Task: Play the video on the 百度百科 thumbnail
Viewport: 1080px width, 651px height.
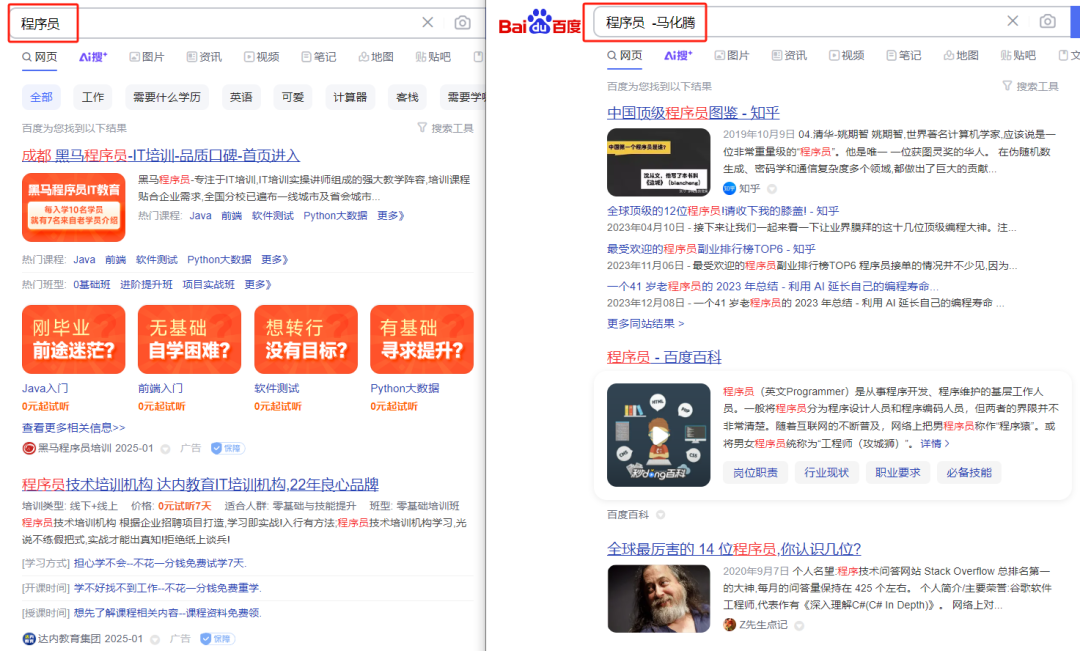Action: coord(658,435)
